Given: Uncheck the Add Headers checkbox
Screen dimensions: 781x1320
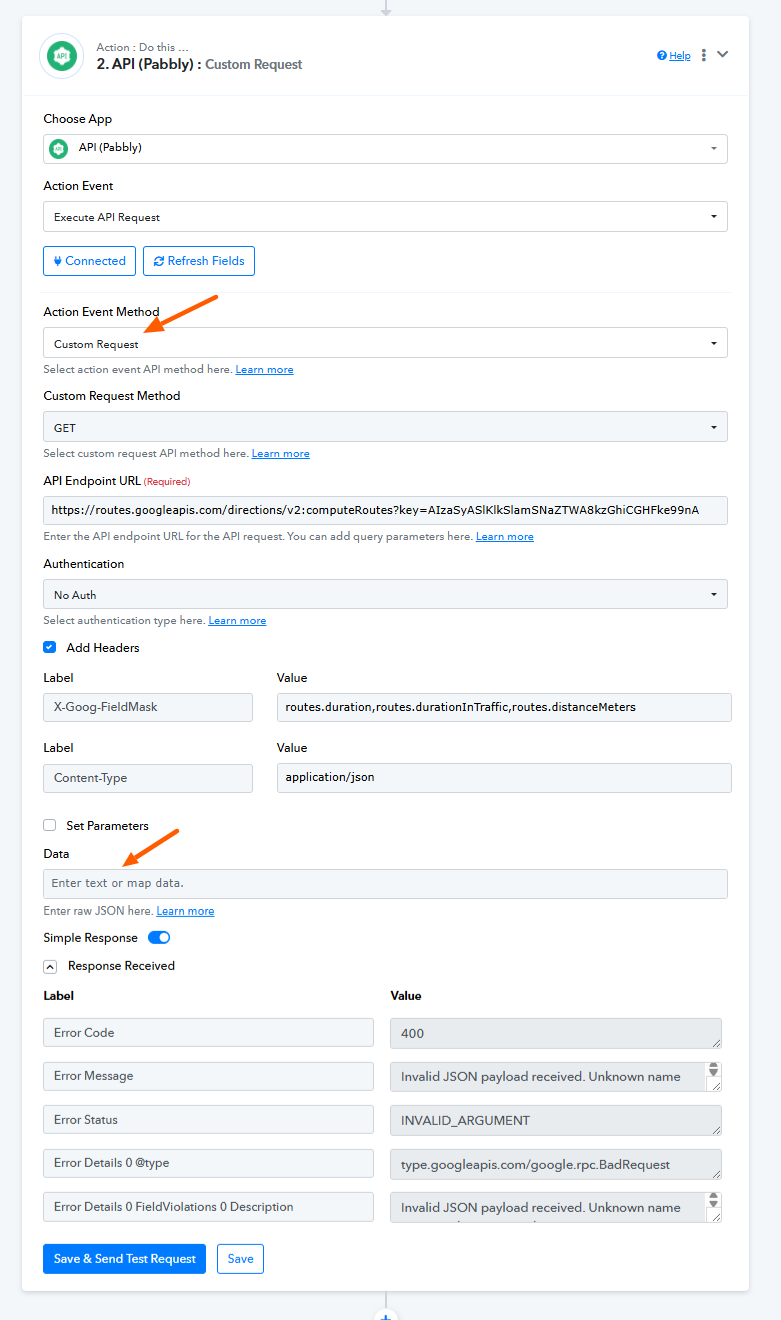Looking at the screenshot, I should coord(50,647).
